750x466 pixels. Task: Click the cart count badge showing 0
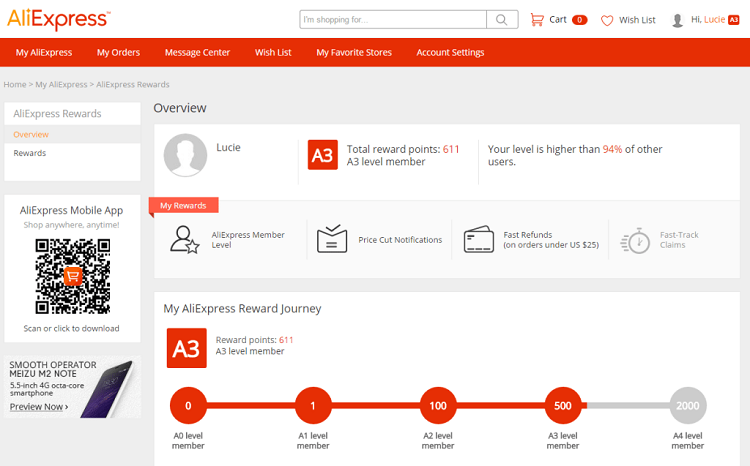(579, 20)
